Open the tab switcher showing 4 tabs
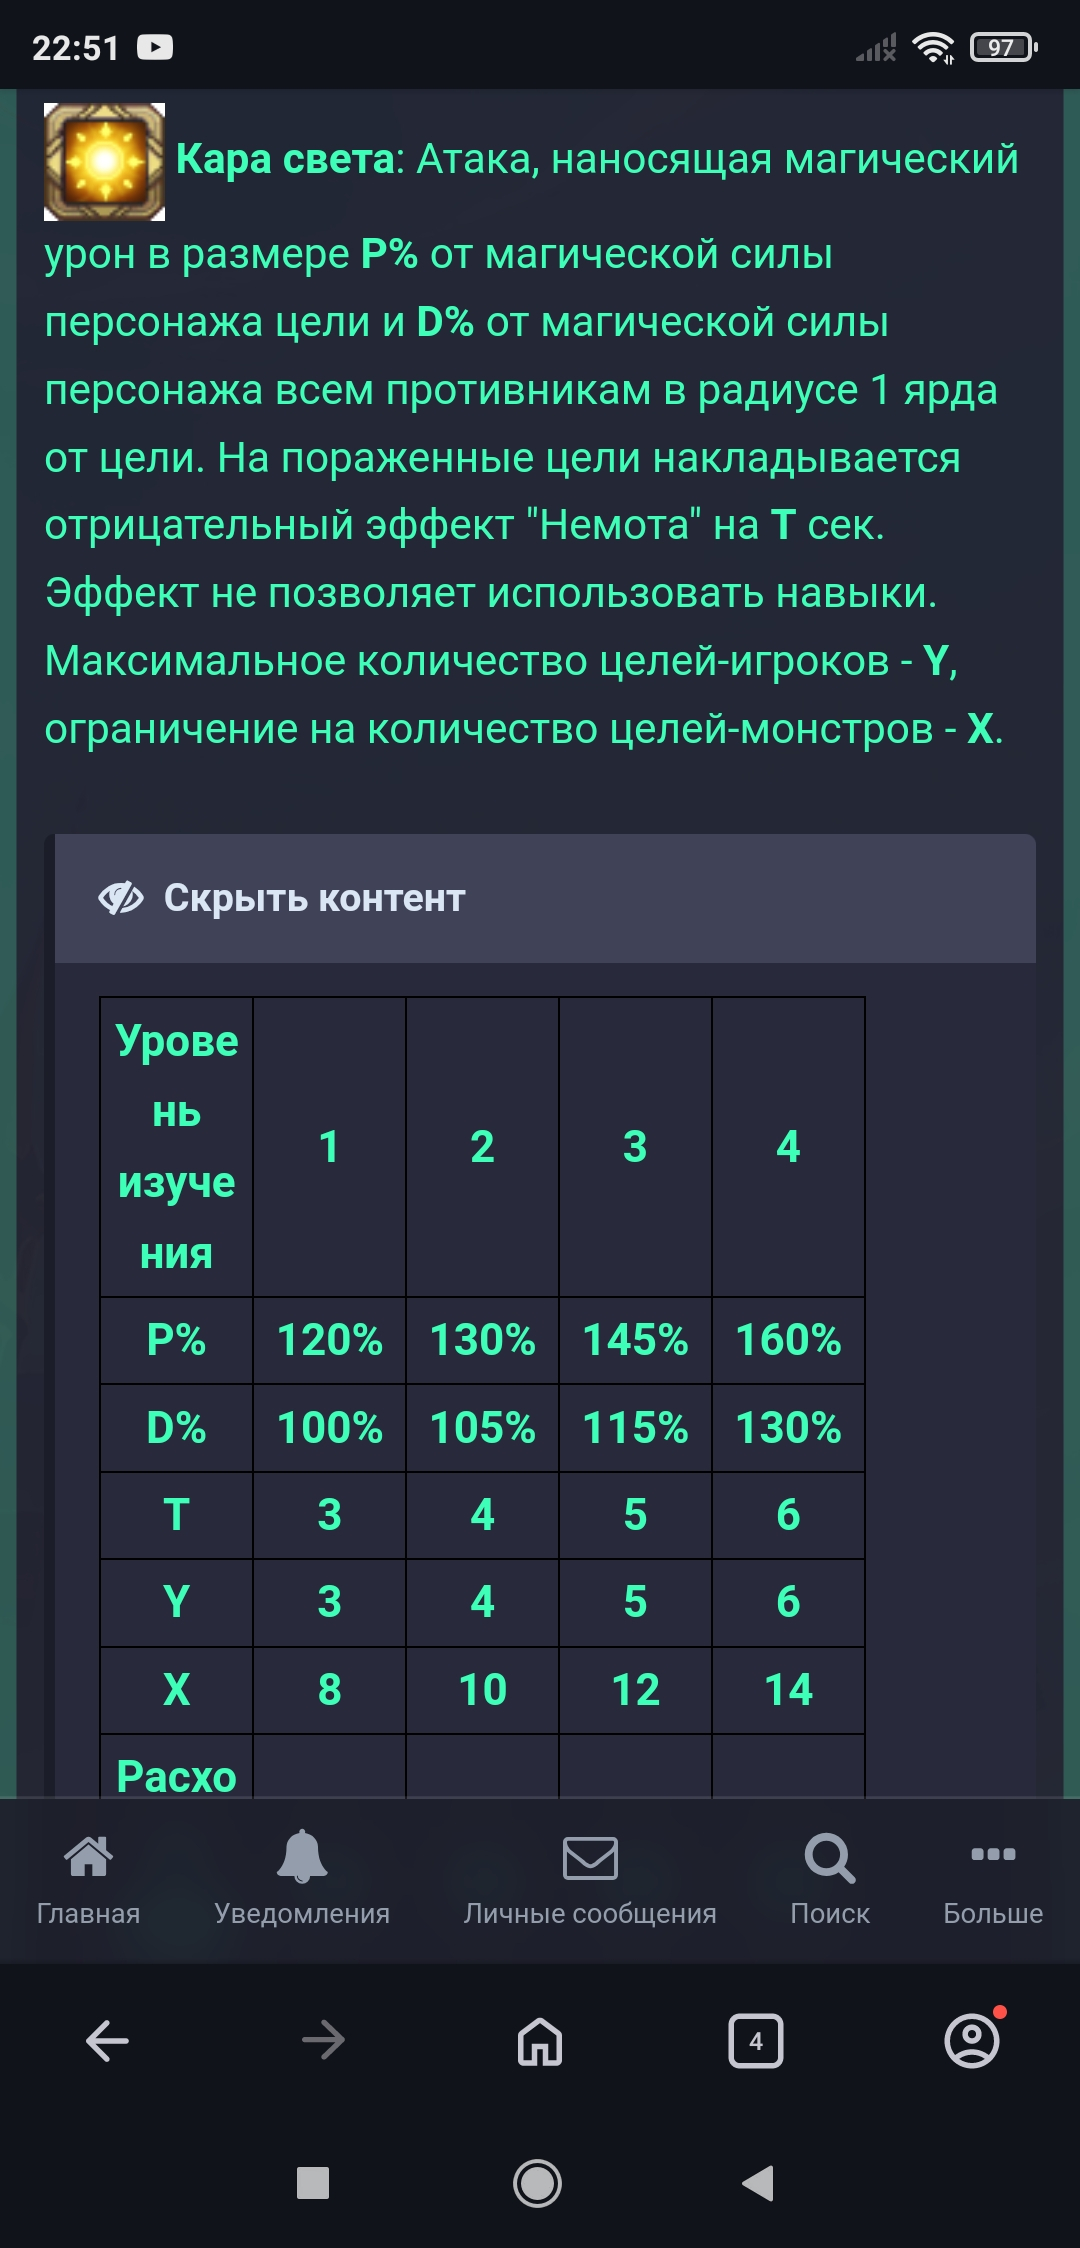 [x=756, y=2041]
